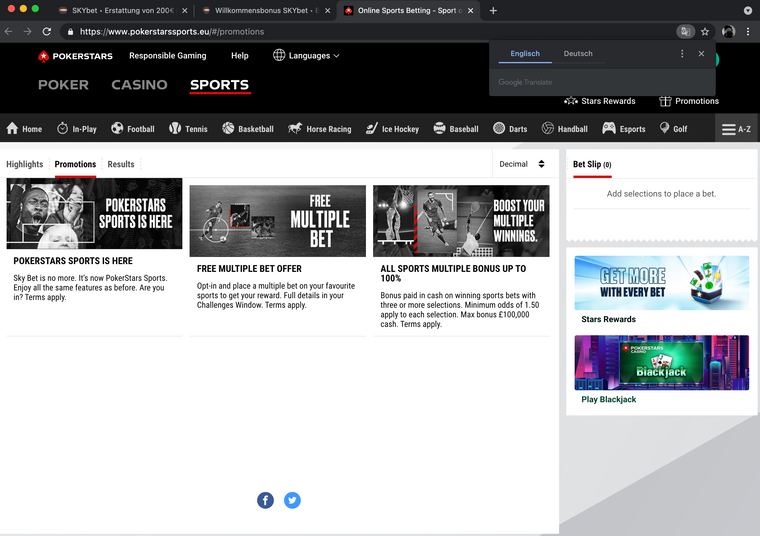Close the Google Translate popup
Image resolution: width=760 pixels, height=536 pixels.
[701, 53]
